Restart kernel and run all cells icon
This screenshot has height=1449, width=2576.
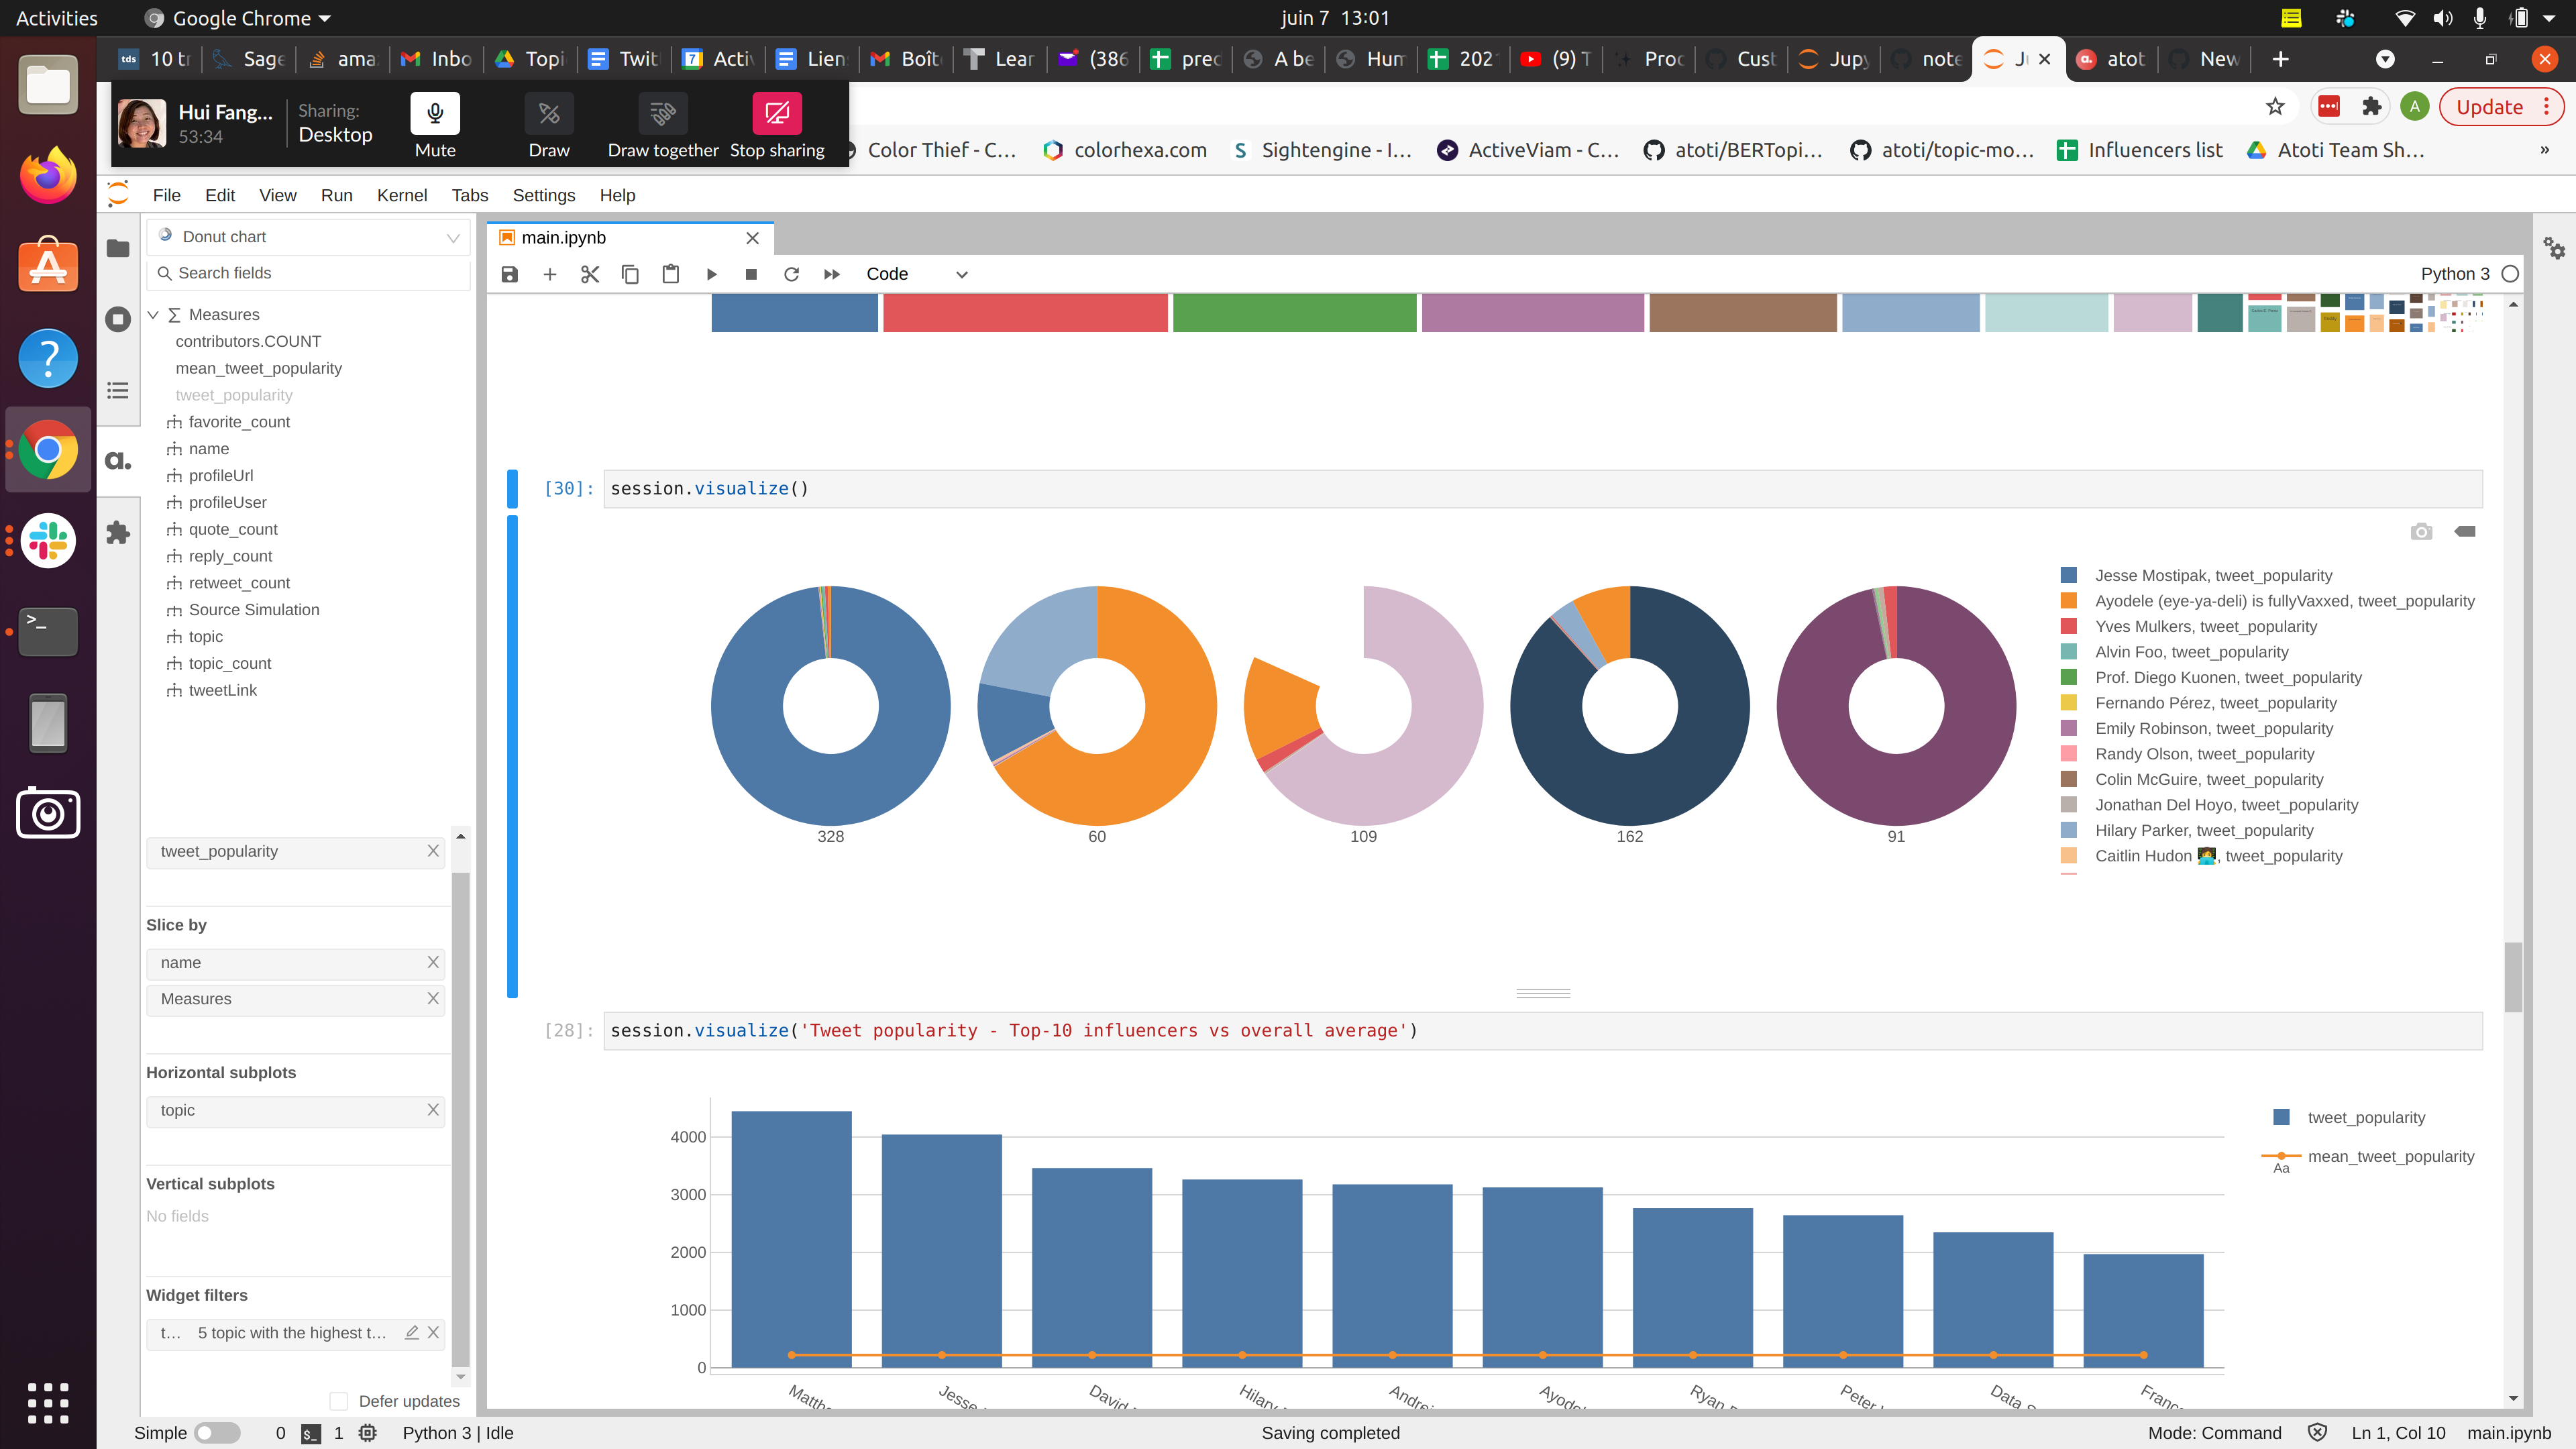click(x=831, y=274)
